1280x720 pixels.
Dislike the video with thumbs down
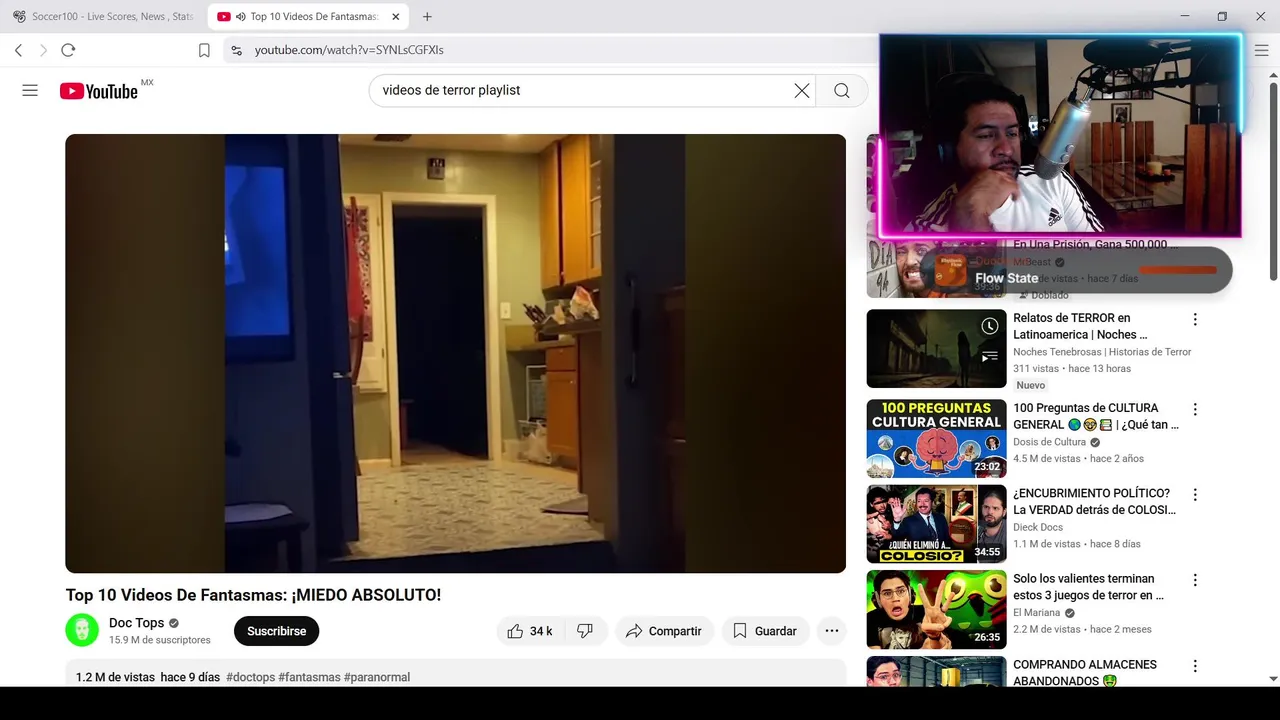(x=586, y=631)
